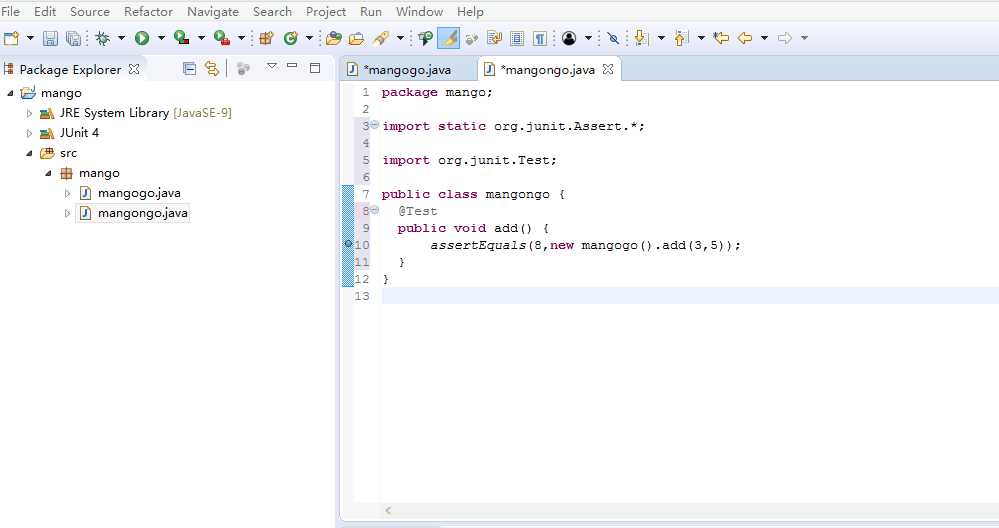Expand mangogo.java tree node arrow

(68, 193)
